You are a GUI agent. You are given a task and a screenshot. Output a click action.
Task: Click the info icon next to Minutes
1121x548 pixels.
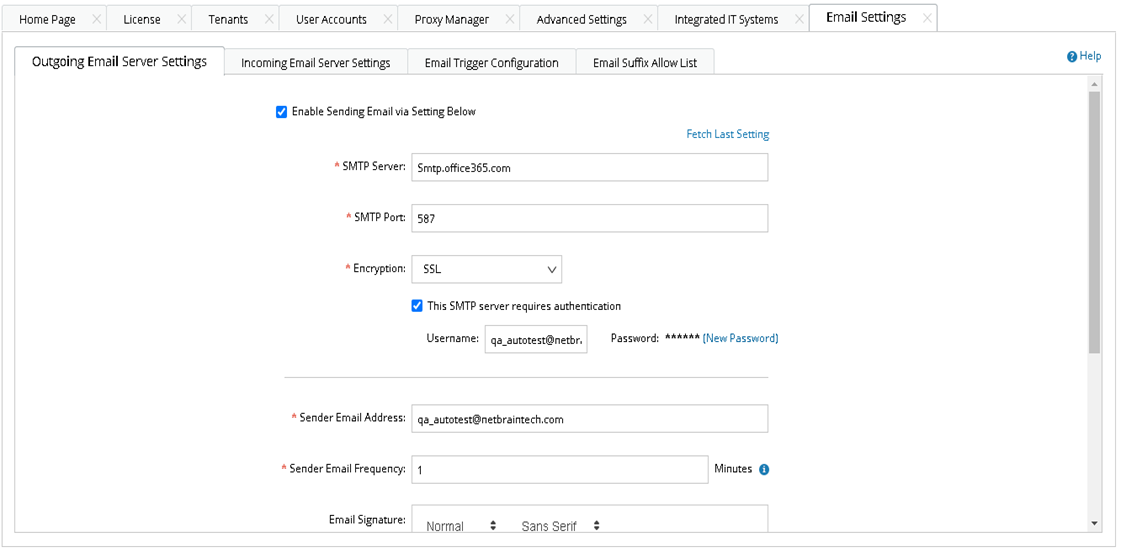coord(764,469)
